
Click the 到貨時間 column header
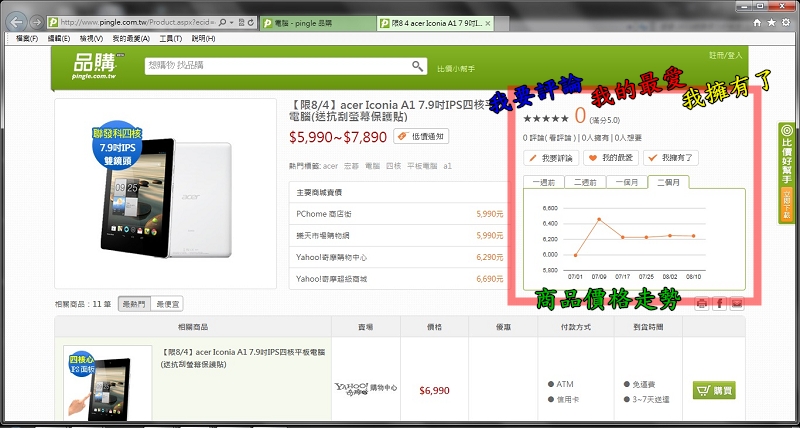(x=648, y=327)
